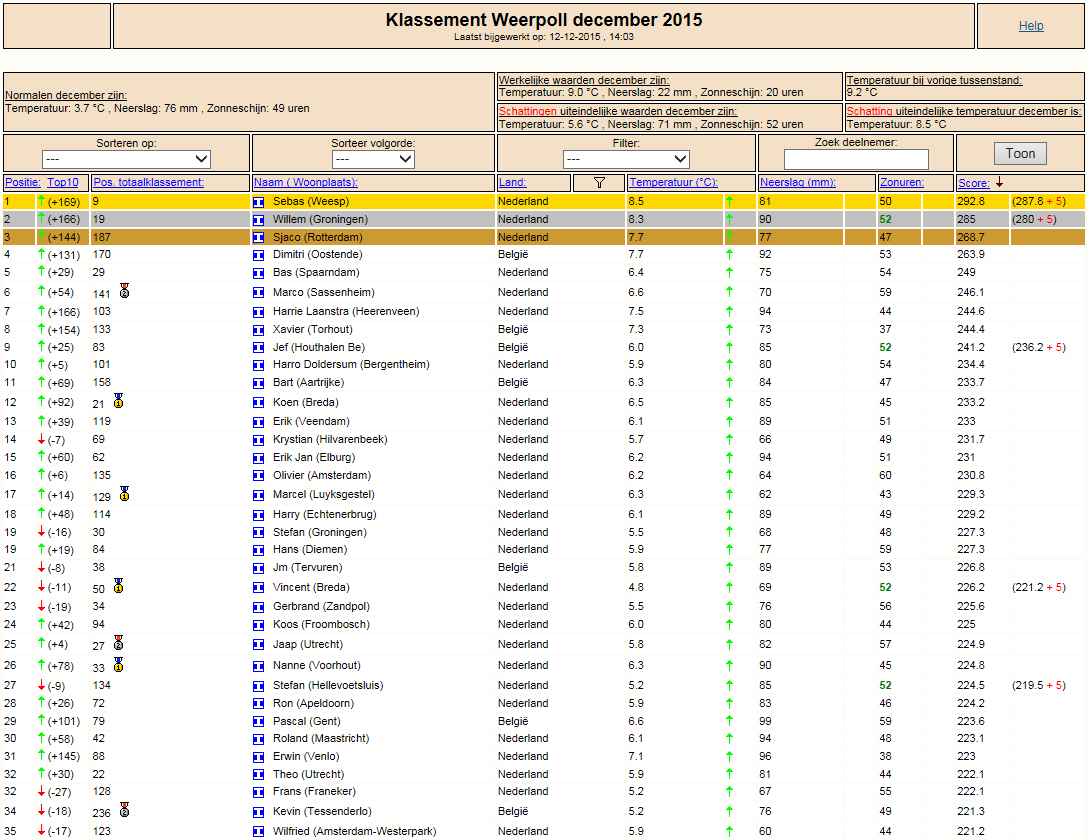Click the Zoek deelnemer search field

point(856,160)
